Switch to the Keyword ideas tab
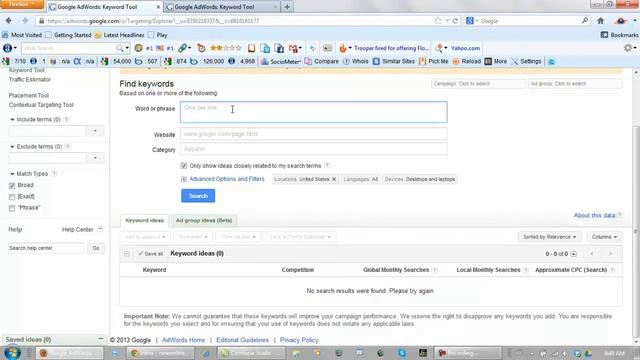The width and height of the screenshot is (640, 360). [x=144, y=220]
